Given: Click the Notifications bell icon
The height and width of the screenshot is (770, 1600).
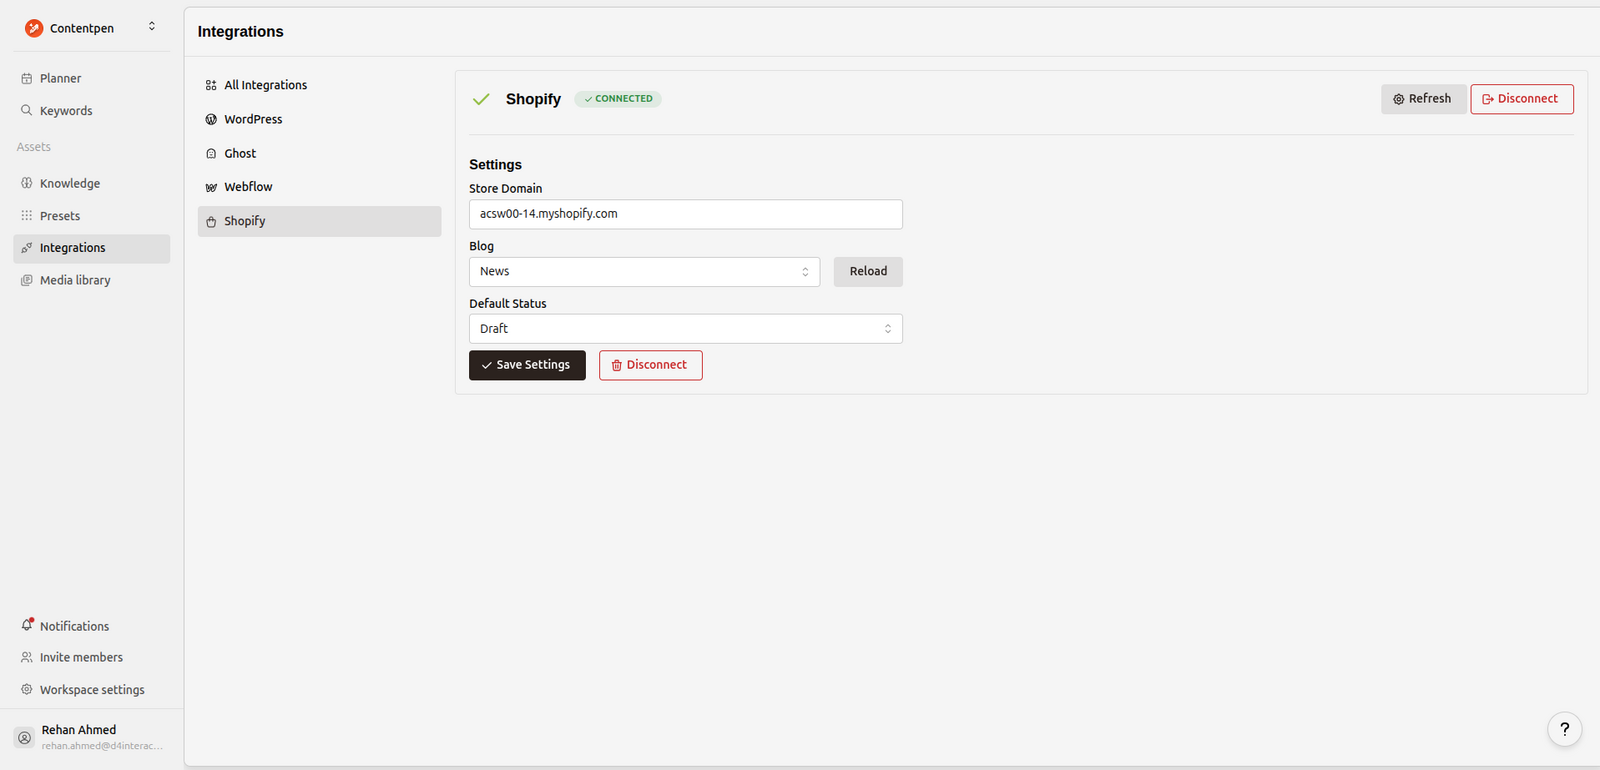Looking at the screenshot, I should [x=27, y=625].
